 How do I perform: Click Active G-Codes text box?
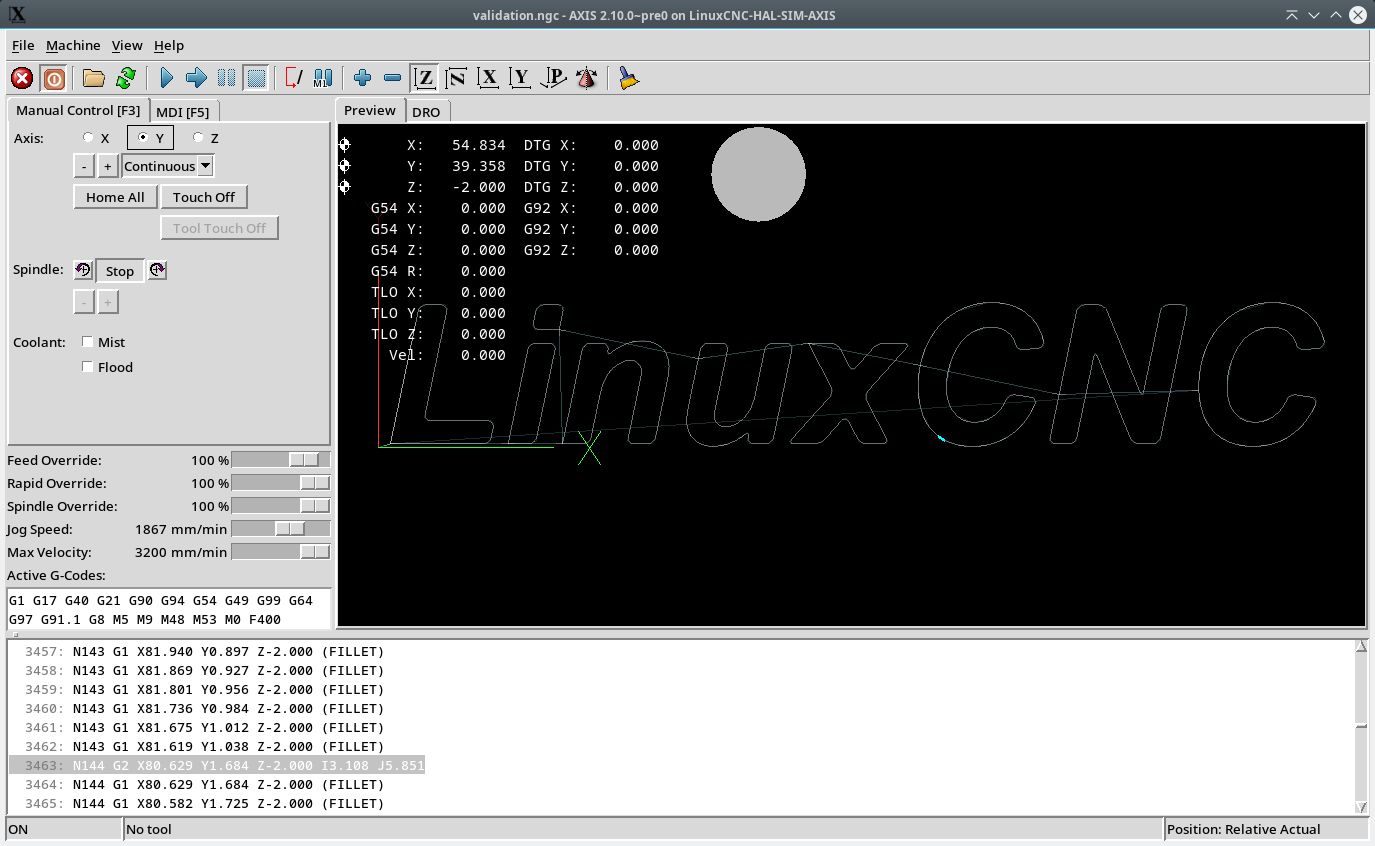pos(169,610)
